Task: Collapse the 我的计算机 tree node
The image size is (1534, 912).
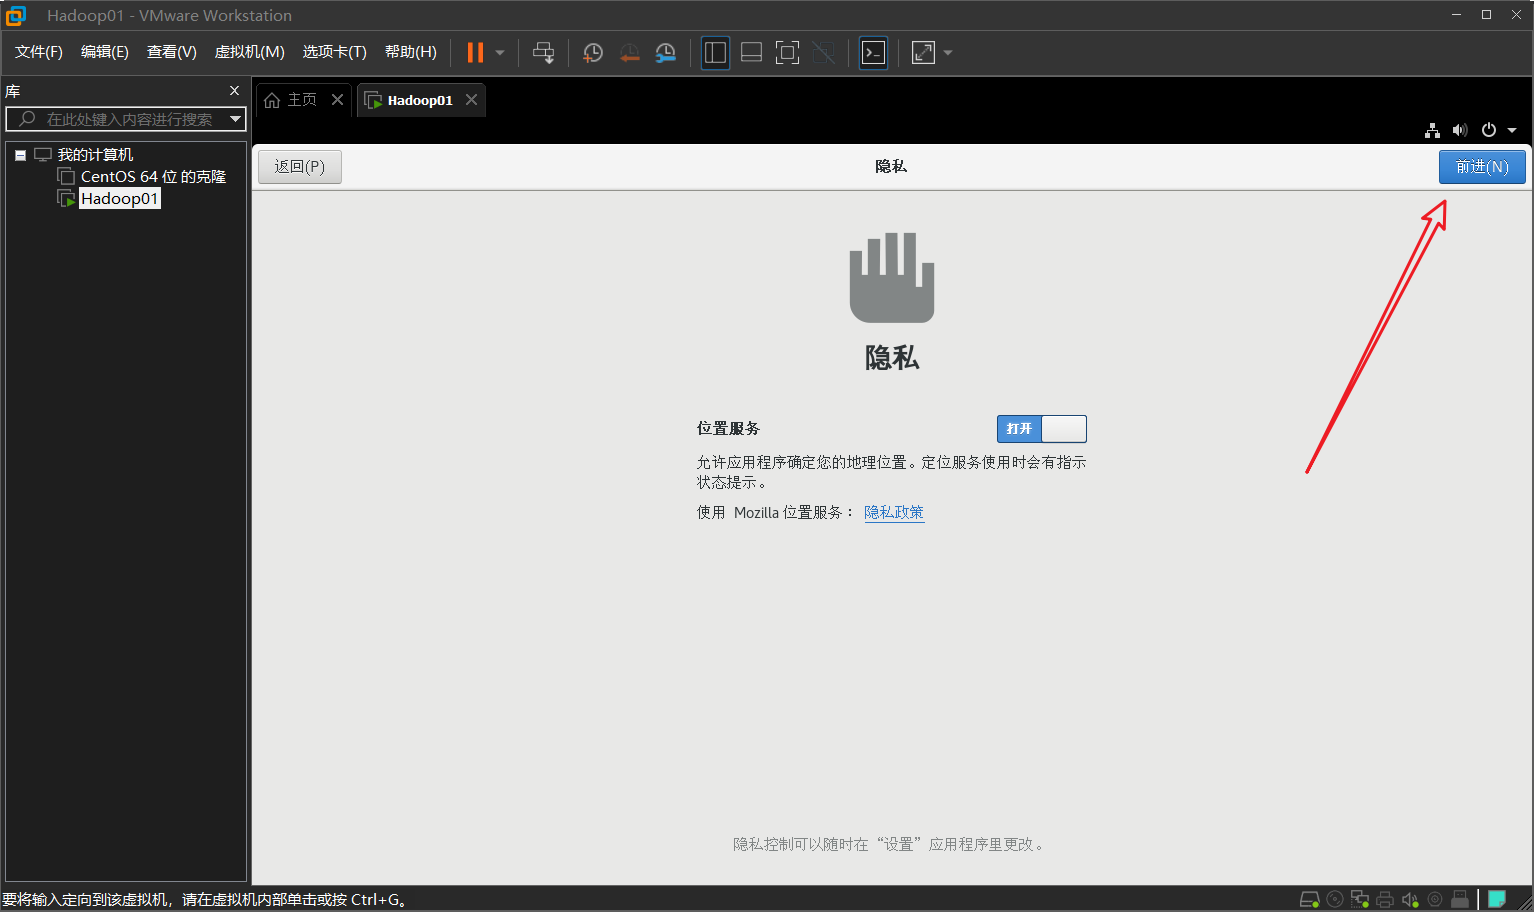Action: [x=20, y=155]
